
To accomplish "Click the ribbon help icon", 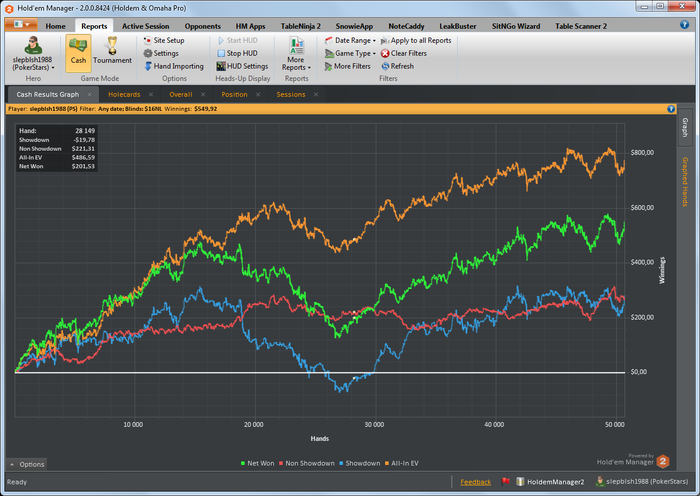I will tap(684, 25).
